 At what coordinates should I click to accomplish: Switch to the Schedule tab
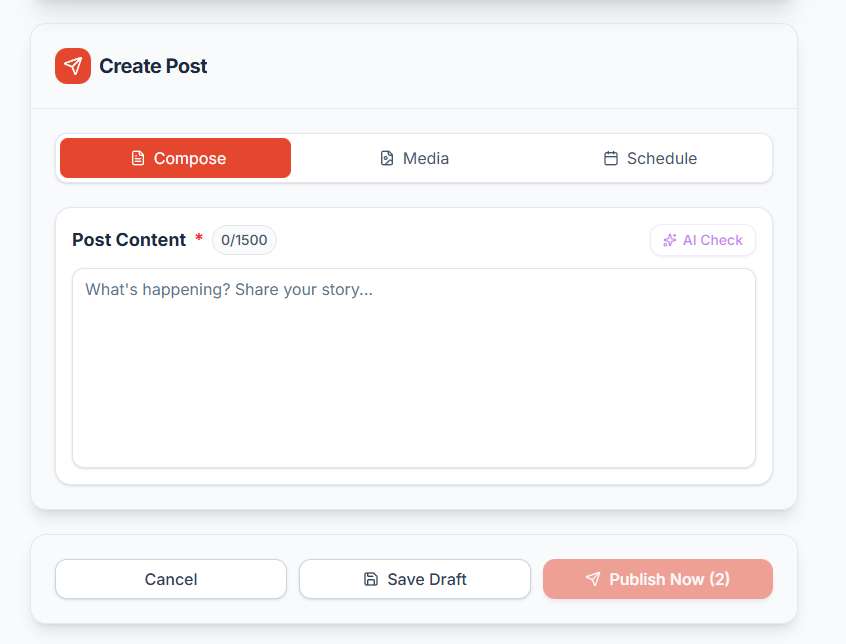[x=650, y=158]
